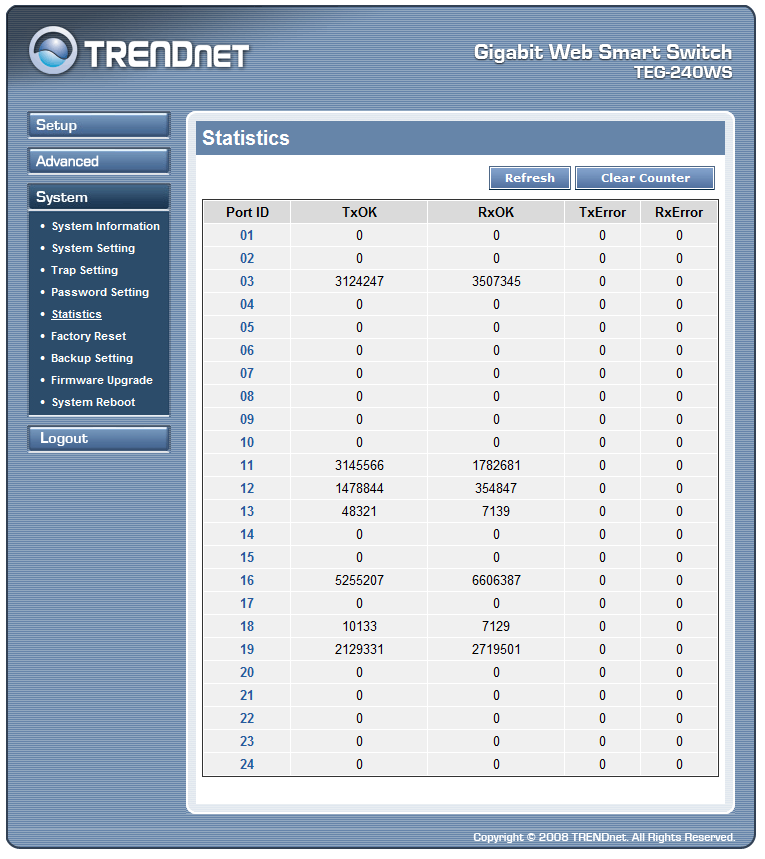
Task: Open System Information page
Action: tap(105, 226)
